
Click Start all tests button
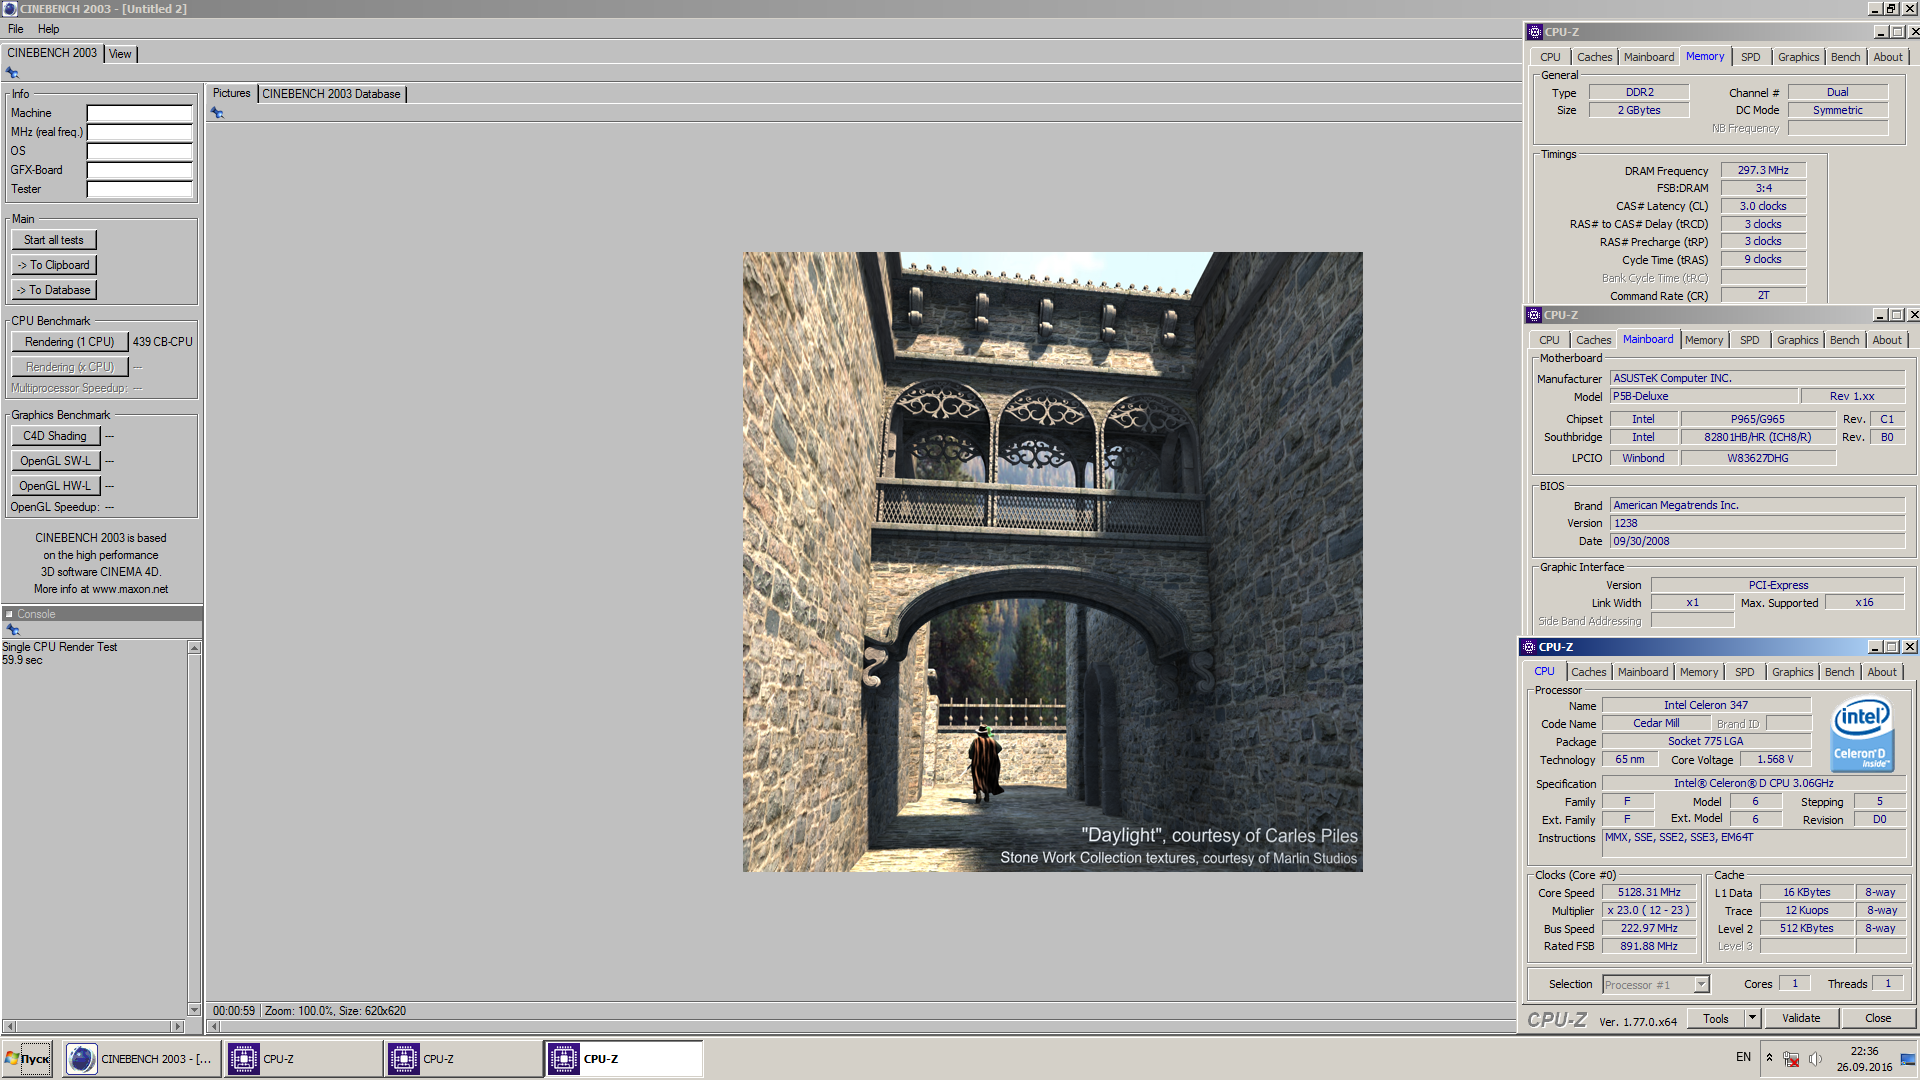pos(54,240)
